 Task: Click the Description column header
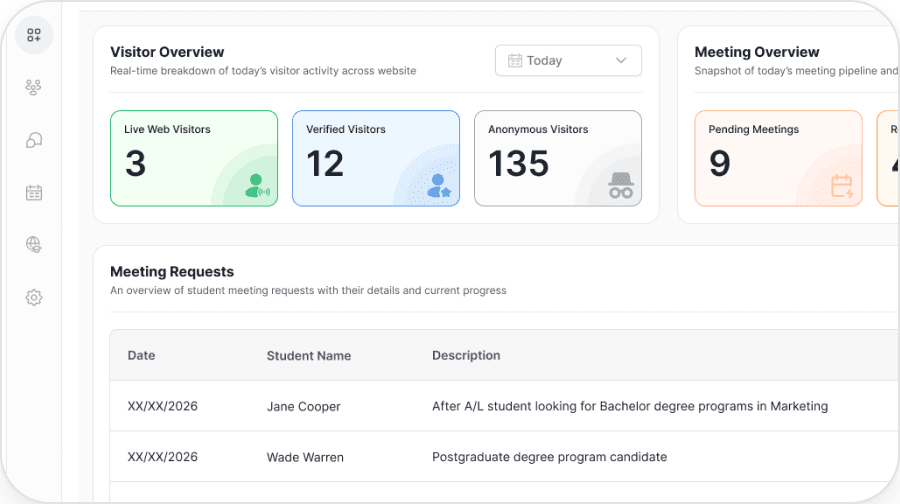466,355
